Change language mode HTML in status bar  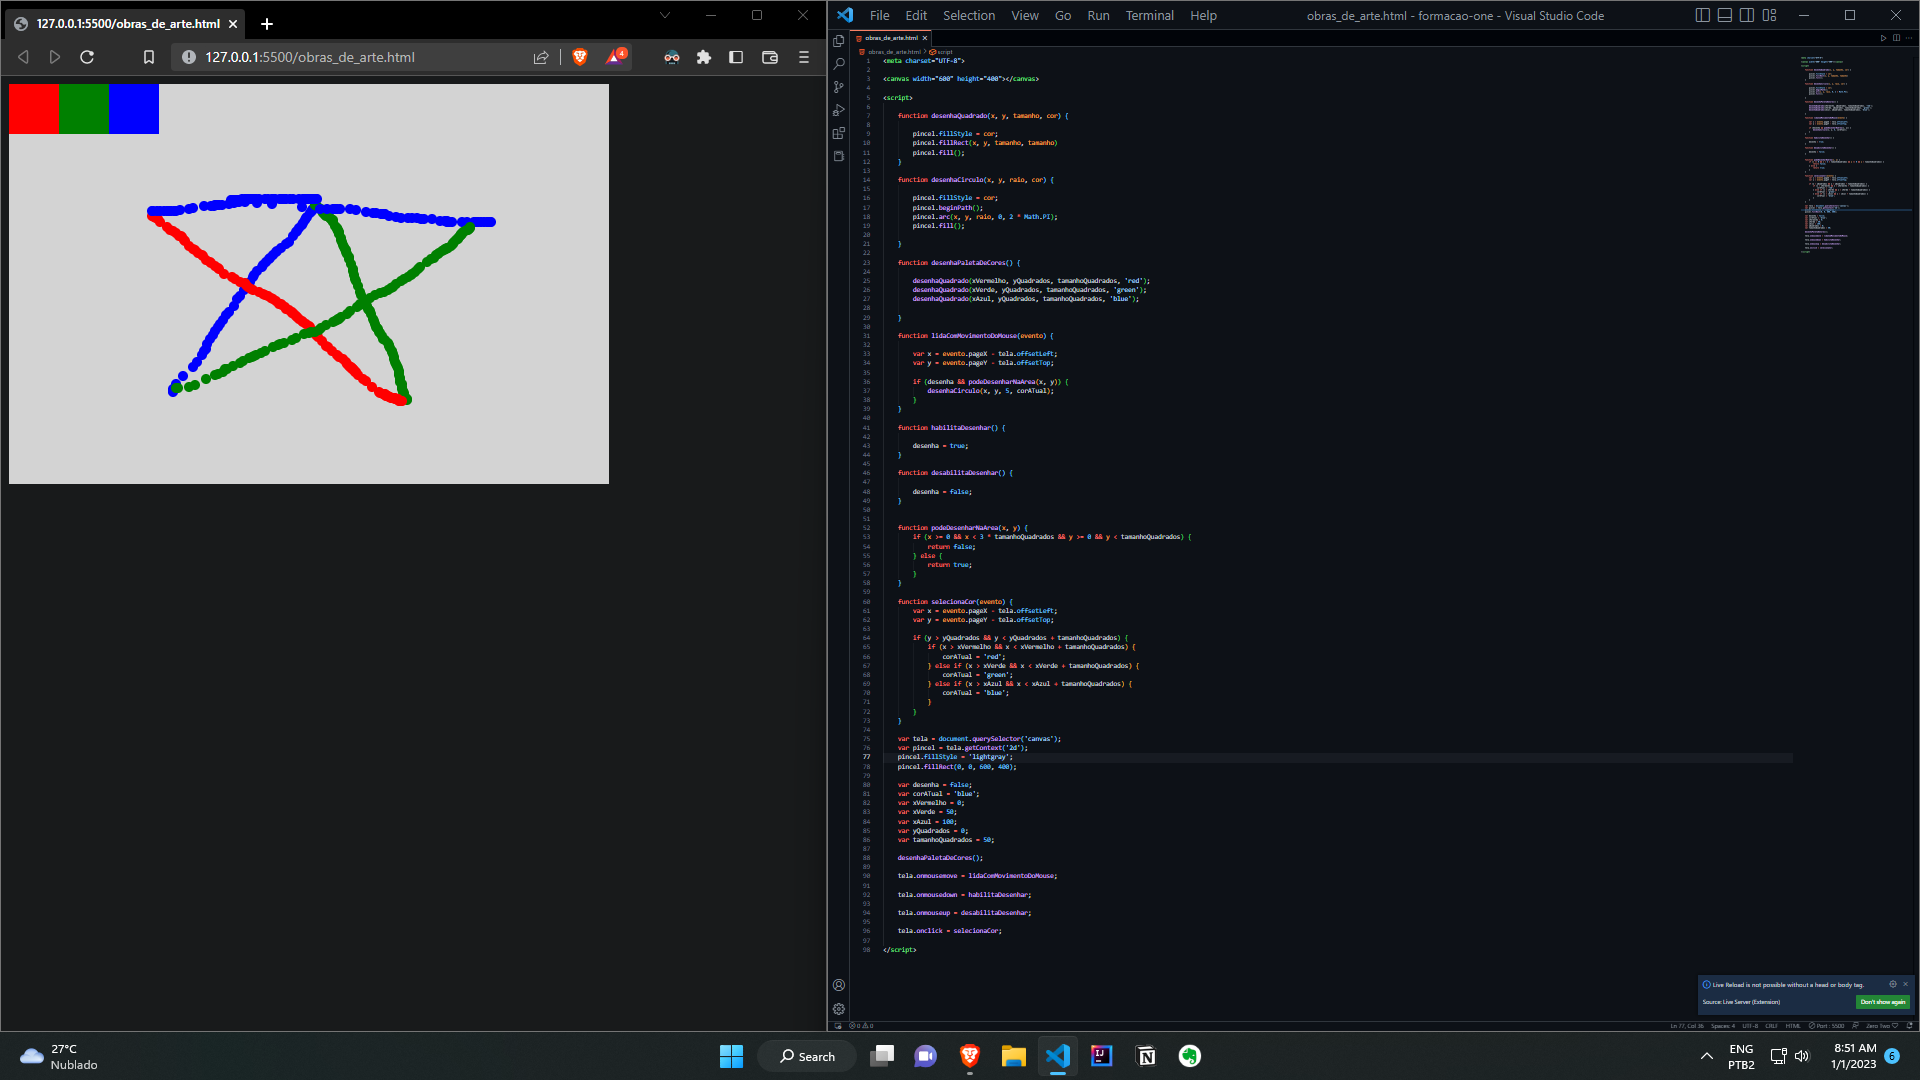1793,1026
